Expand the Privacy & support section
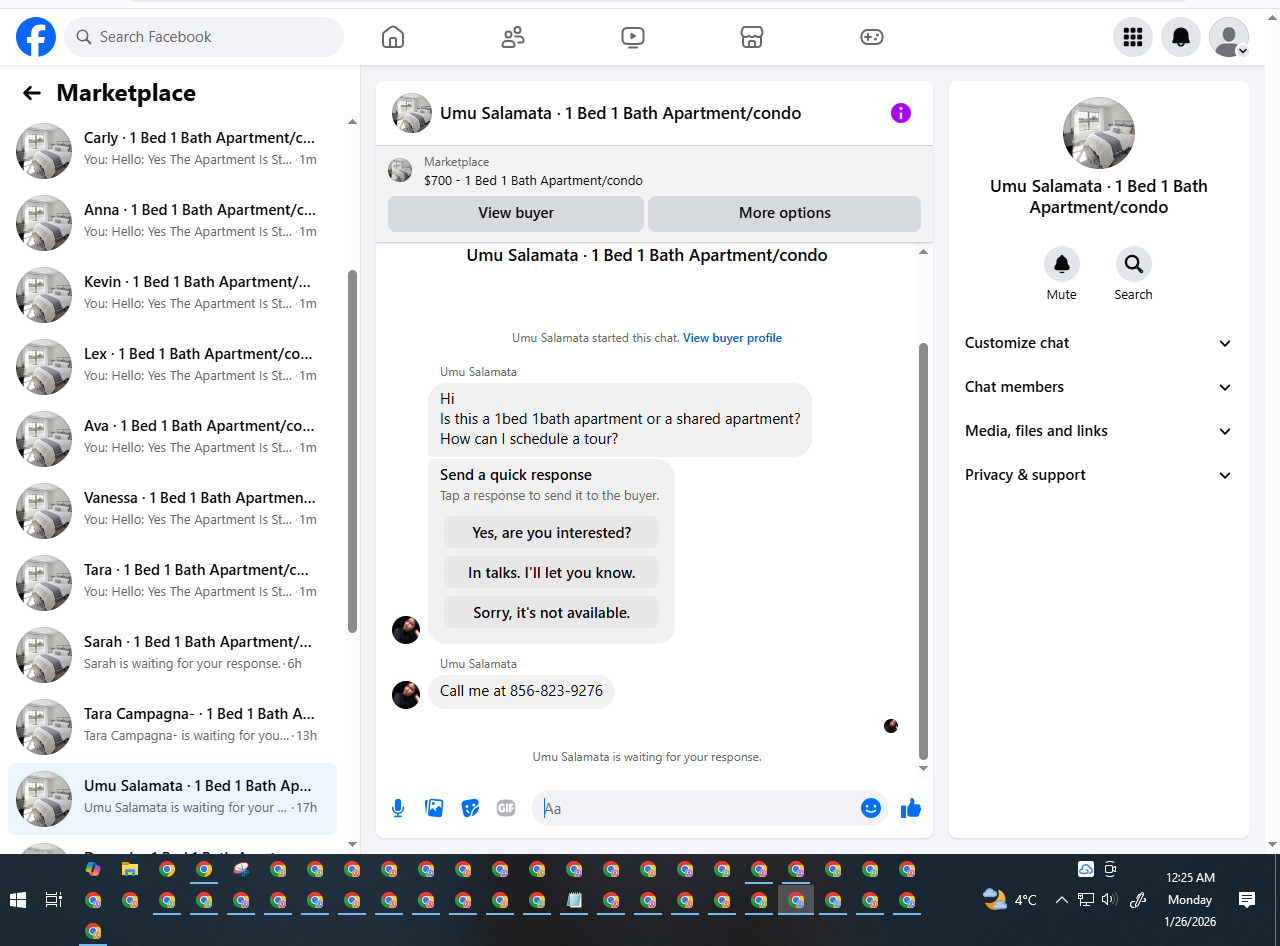Image resolution: width=1280 pixels, height=946 pixels. [x=1099, y=475]
